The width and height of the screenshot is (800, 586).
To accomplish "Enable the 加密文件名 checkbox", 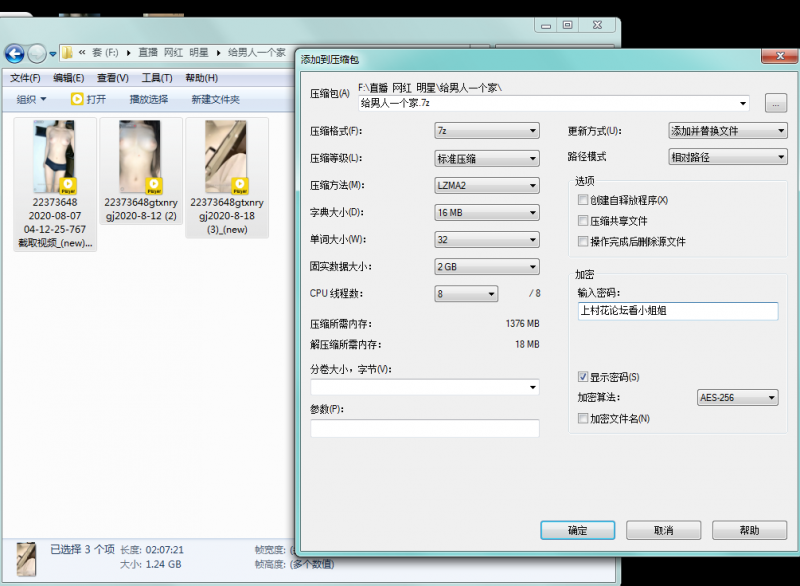I will click(x=583, y=418).
